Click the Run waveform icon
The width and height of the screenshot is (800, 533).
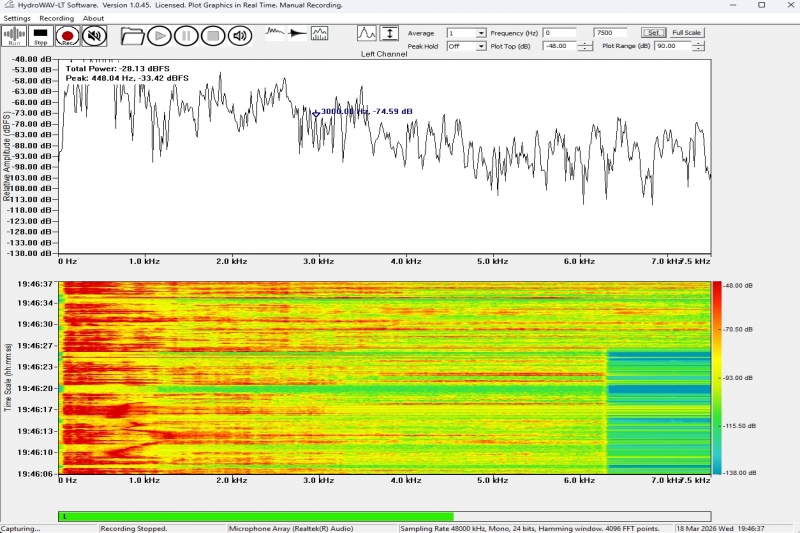(x=14, y=37)
